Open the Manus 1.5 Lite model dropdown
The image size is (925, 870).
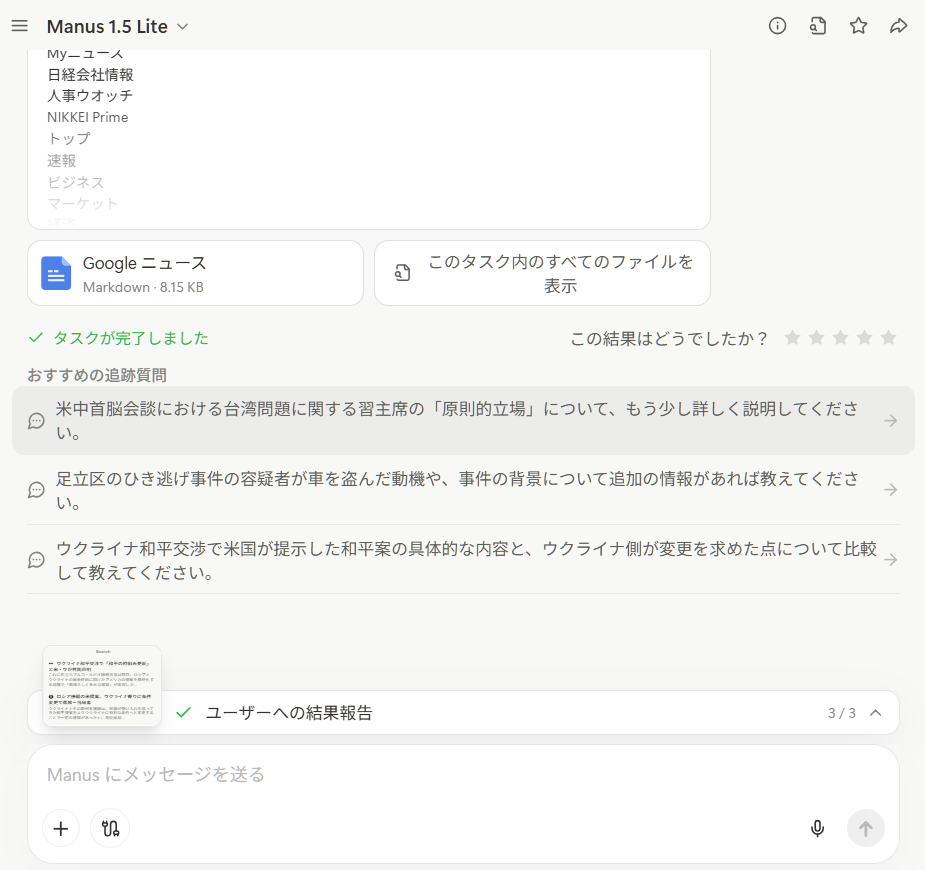click(117, 27)
